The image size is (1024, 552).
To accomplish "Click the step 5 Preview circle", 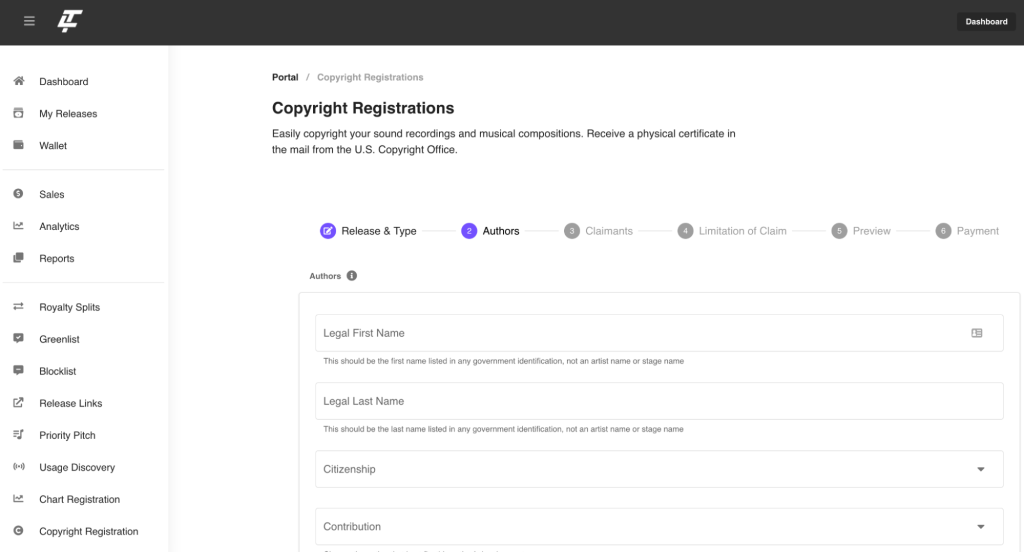I will point(839,231).
